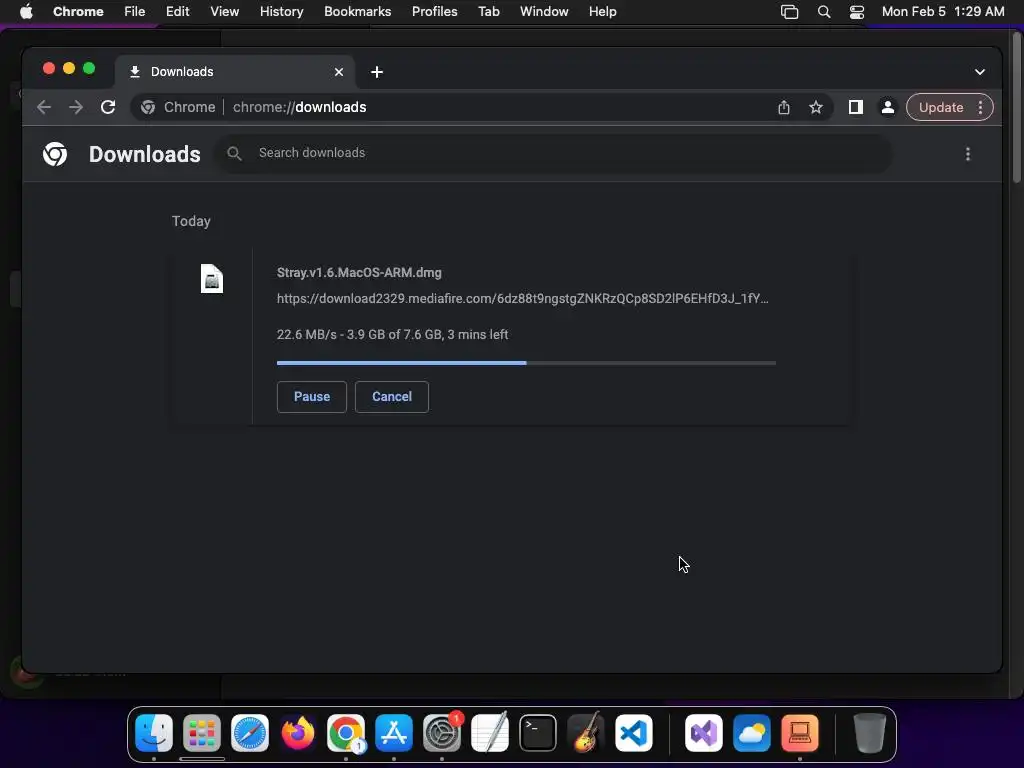This screenshot has width=1024, height=768.
Task: Cancel the Stray dmg download
Action: (x=392, y=397)
